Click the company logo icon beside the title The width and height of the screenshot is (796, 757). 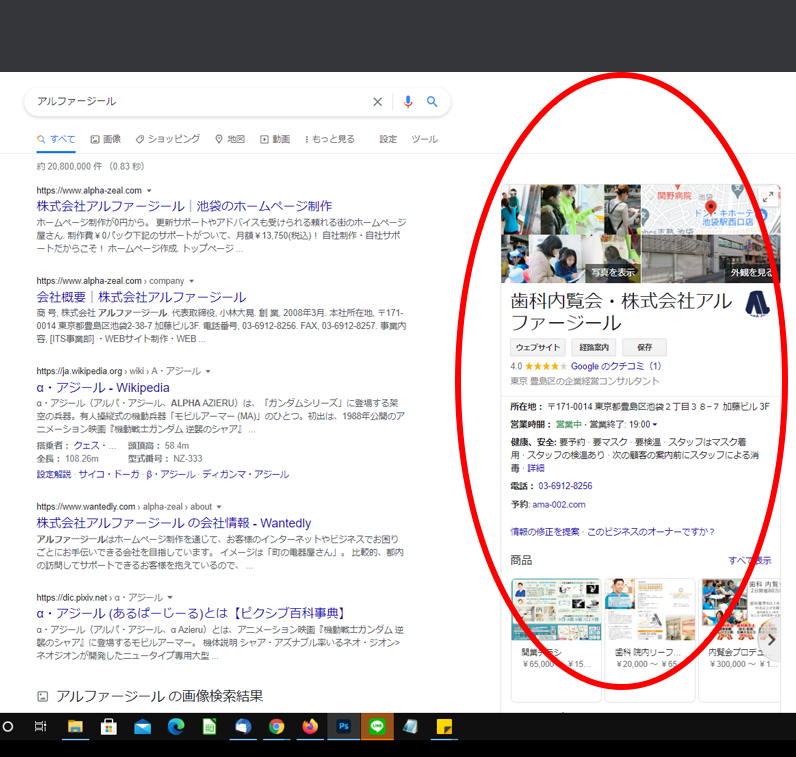click(757, 304)
